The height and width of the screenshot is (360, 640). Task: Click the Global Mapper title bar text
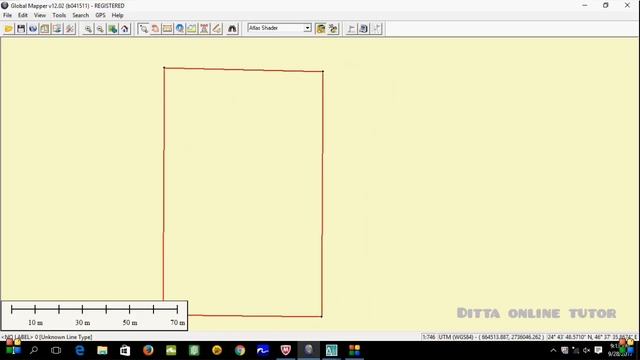67,6
